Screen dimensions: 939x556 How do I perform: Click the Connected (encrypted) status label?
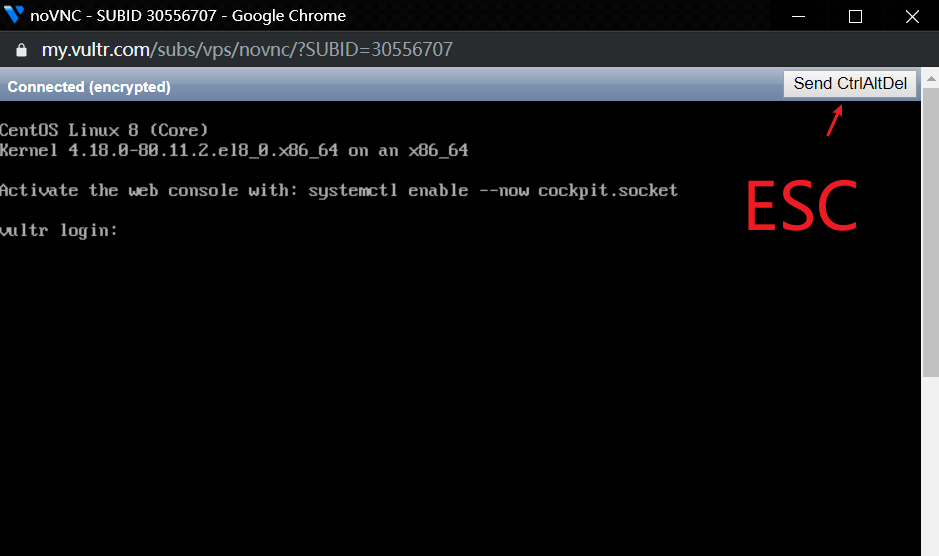click(x=89, y=87)
